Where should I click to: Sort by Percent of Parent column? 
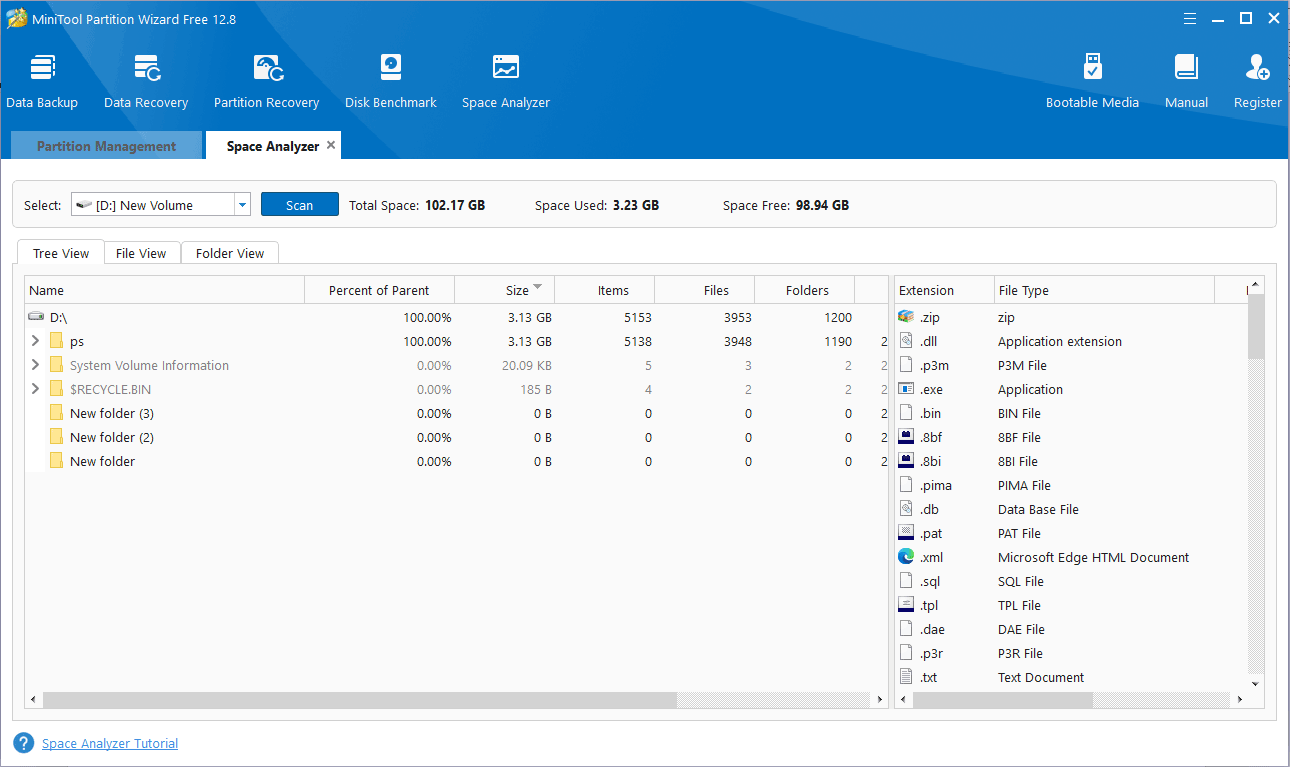pos(379,290)
